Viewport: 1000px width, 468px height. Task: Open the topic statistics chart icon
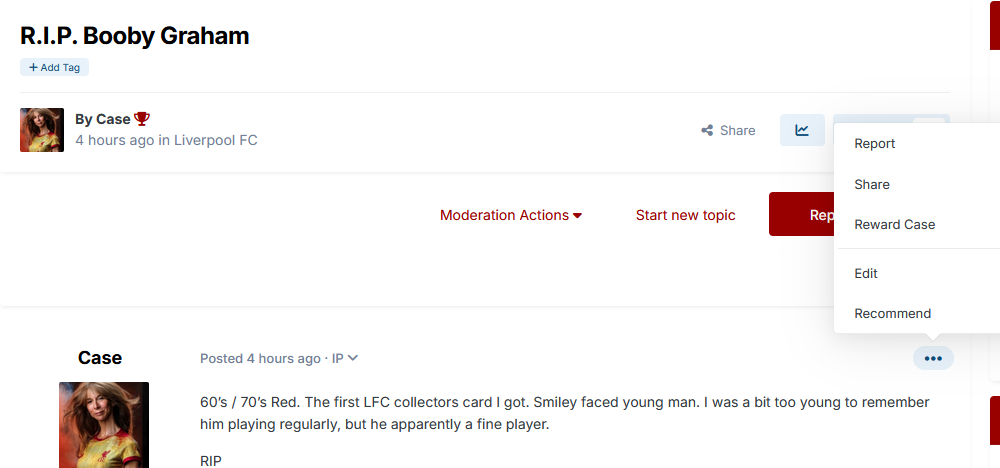(802, 130)
